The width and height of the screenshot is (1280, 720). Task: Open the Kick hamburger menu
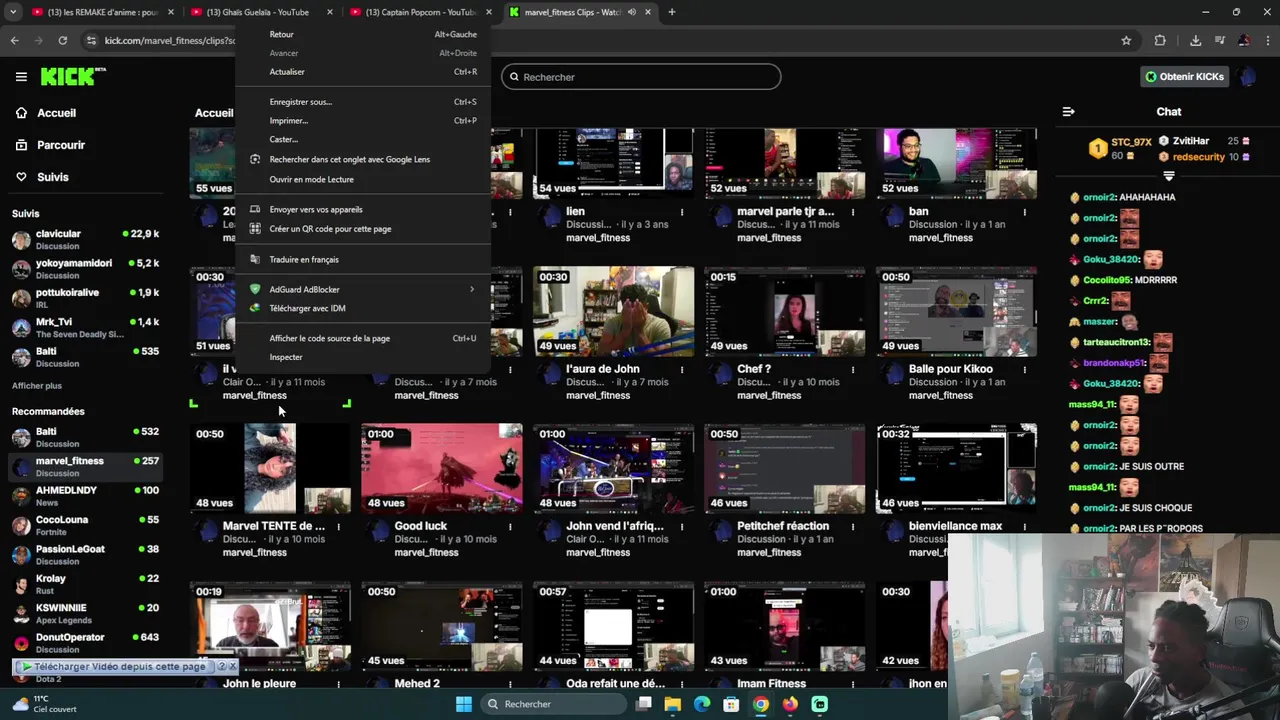[21, 76]
